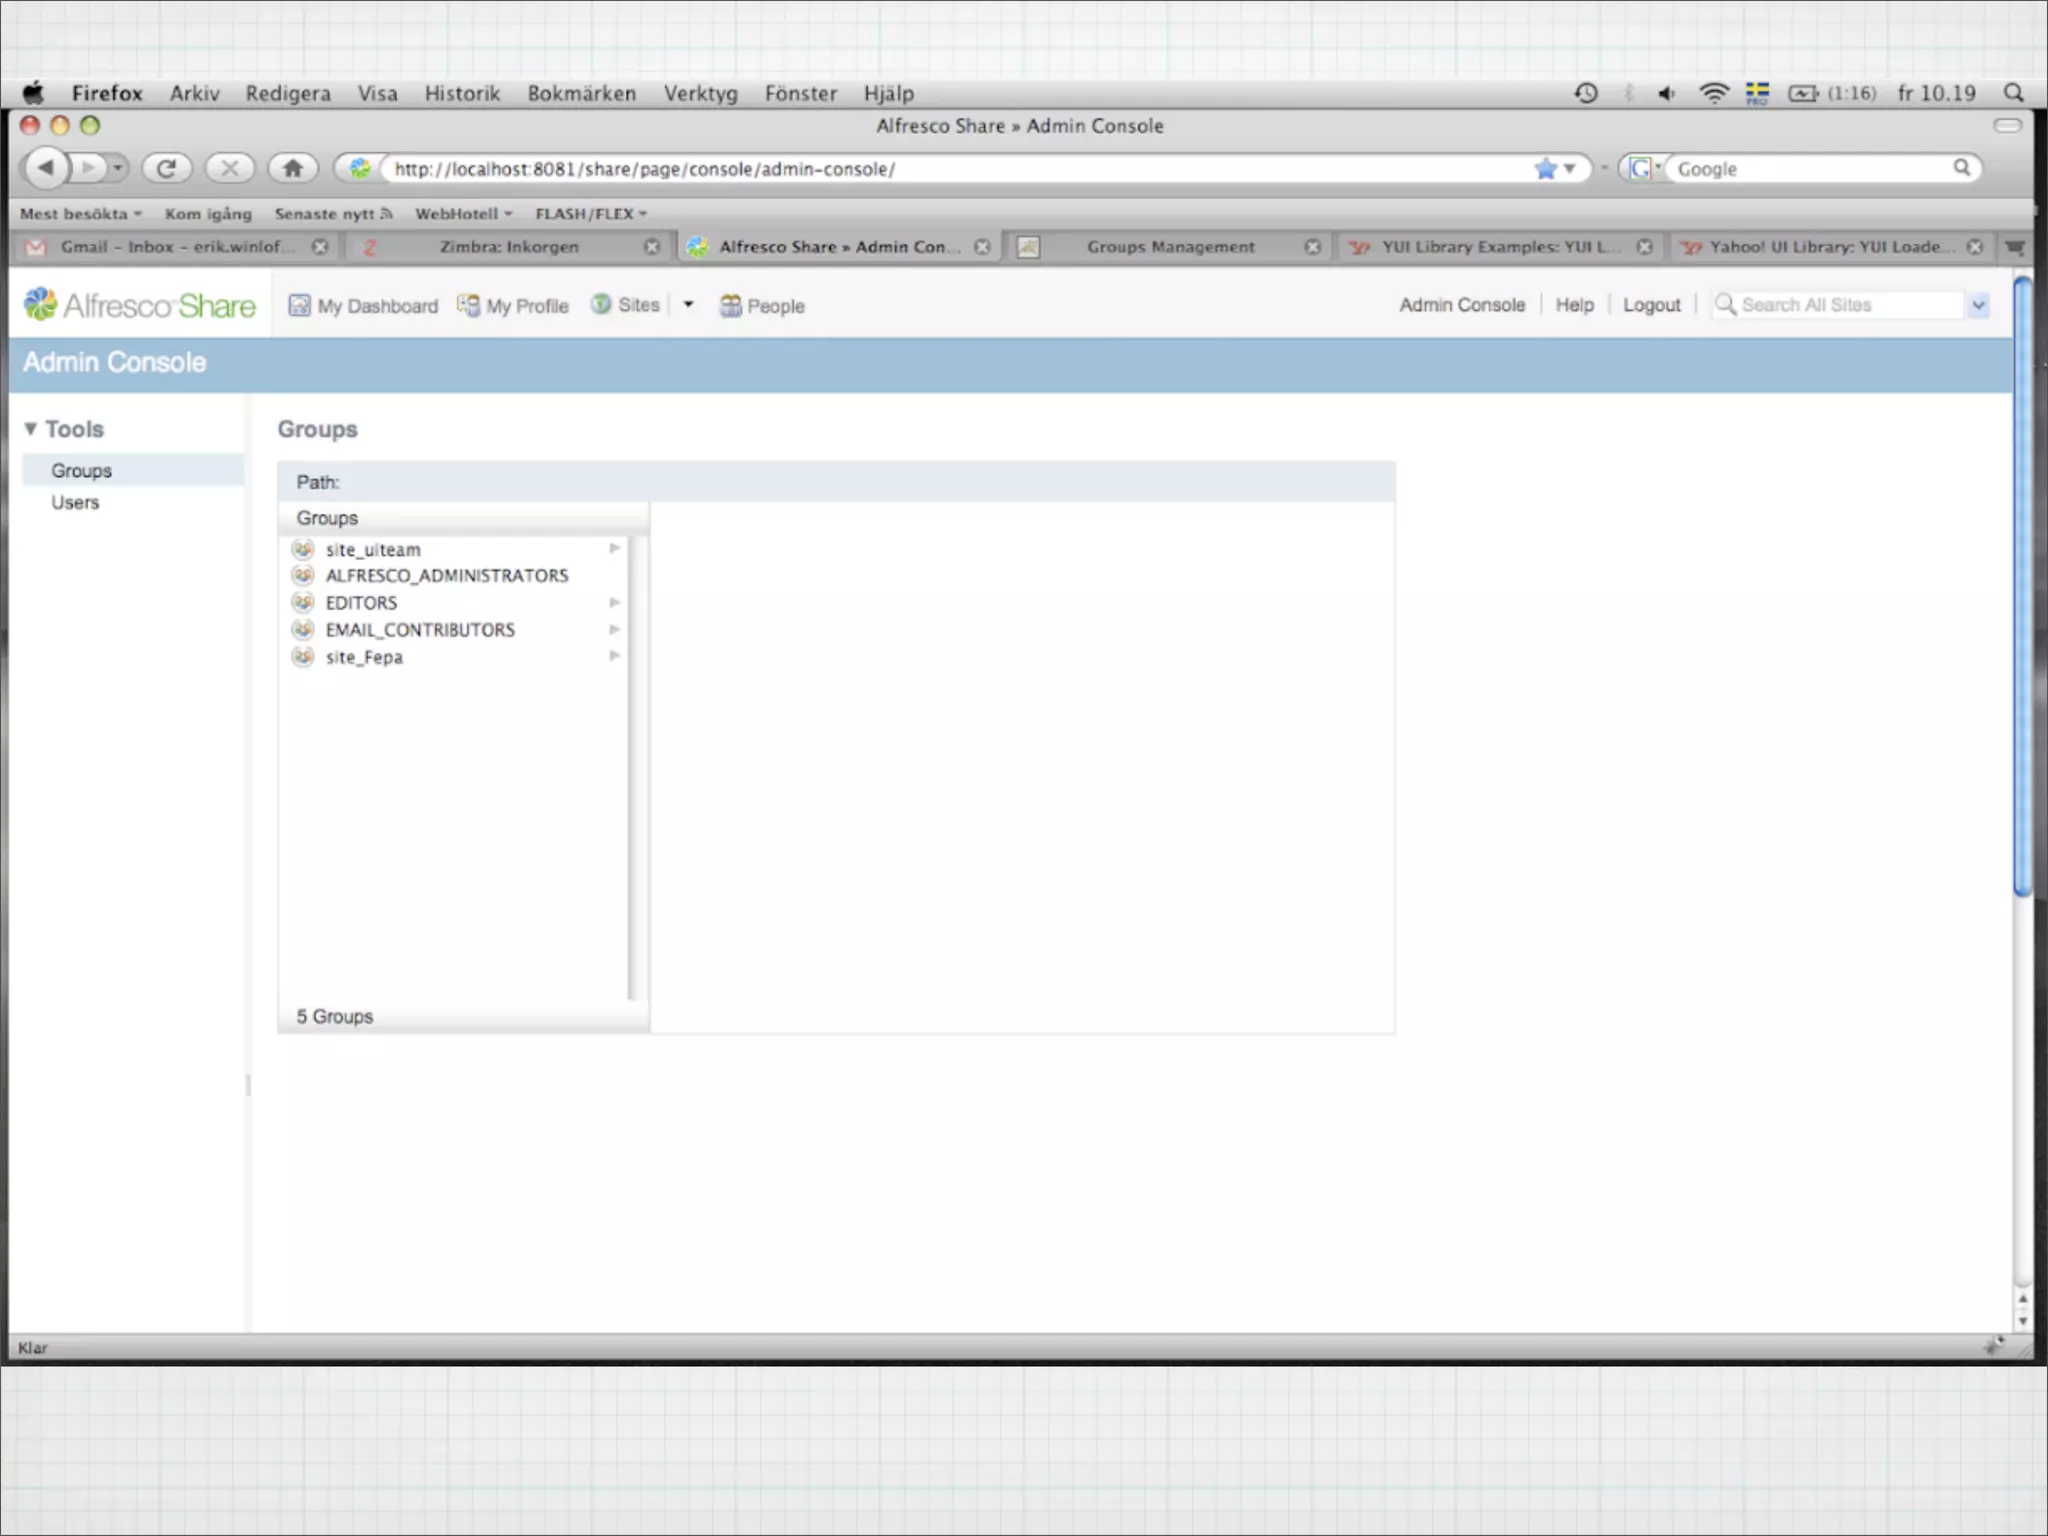2048x1536 pixels.
Task: Open the People directory icon
Action: coord(731,305)
